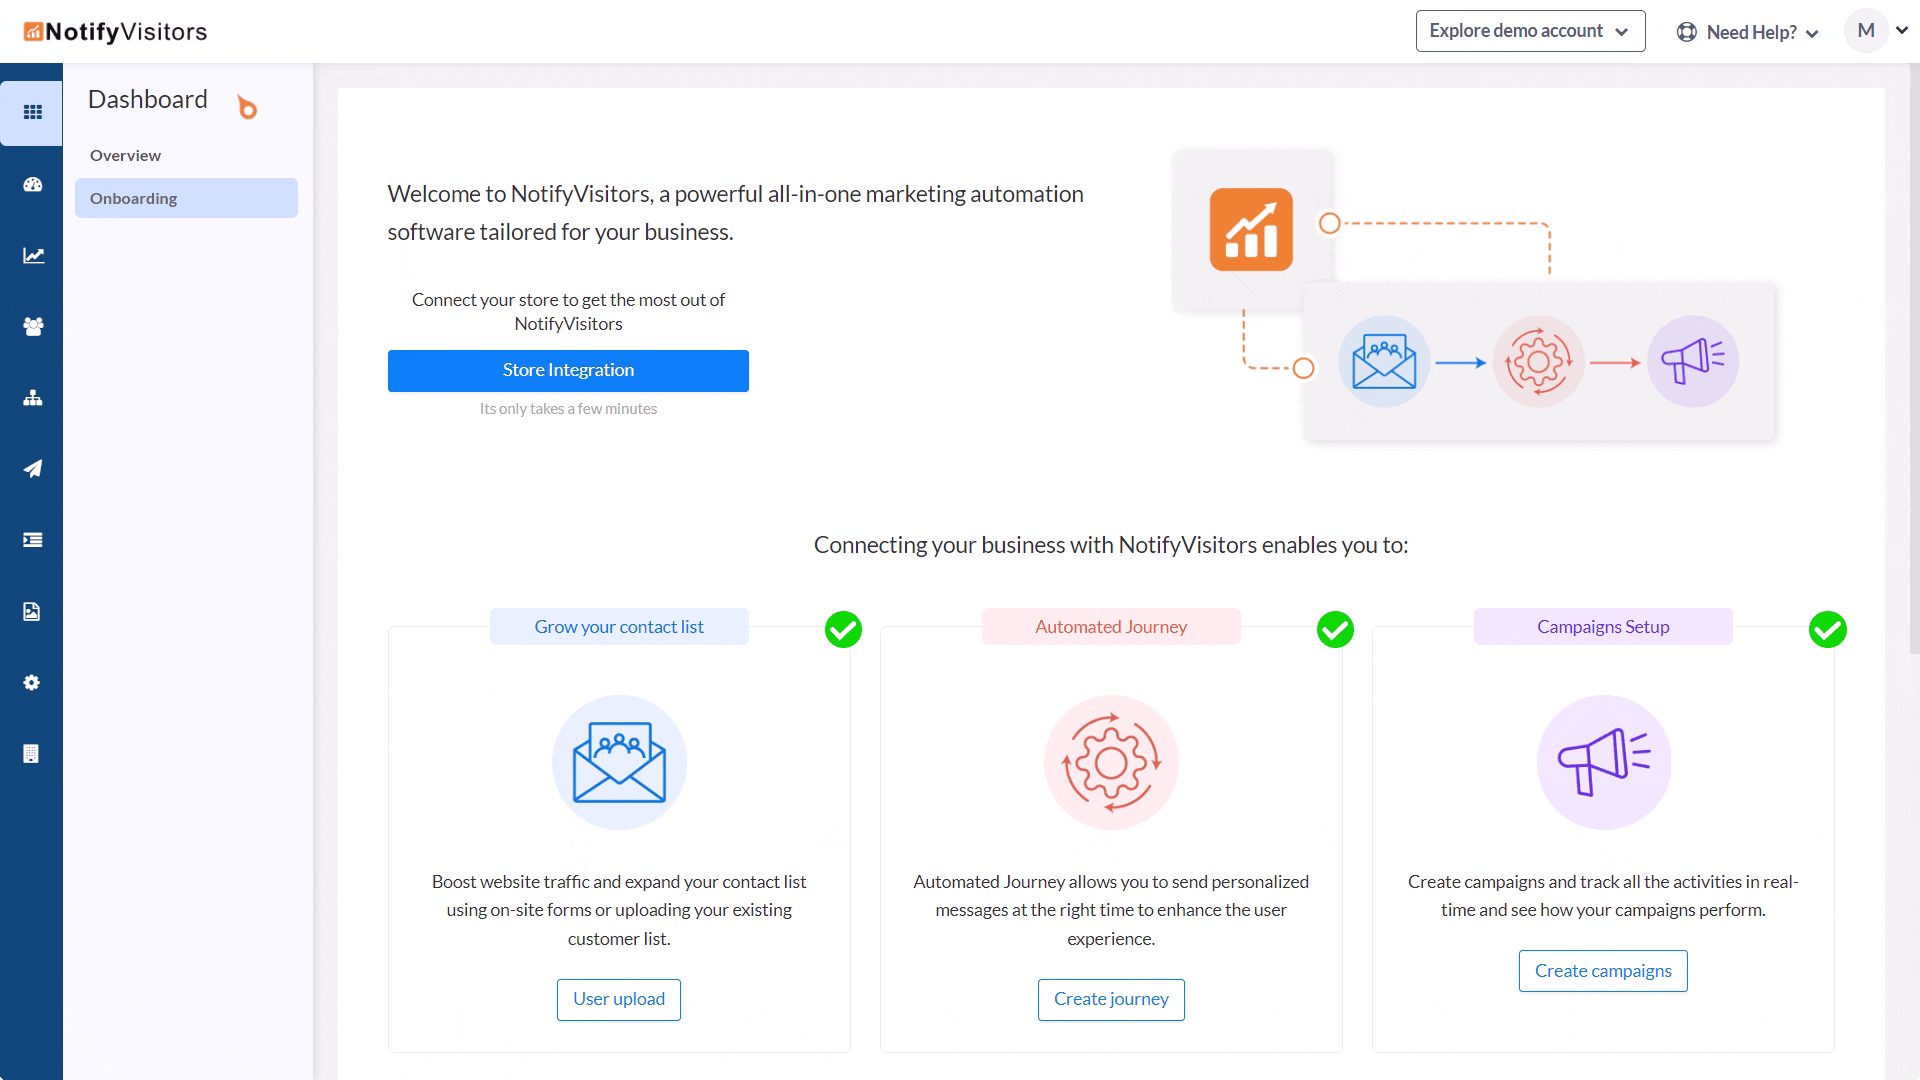Click the Create journey button
1920x1080 pixels.
1111,999
